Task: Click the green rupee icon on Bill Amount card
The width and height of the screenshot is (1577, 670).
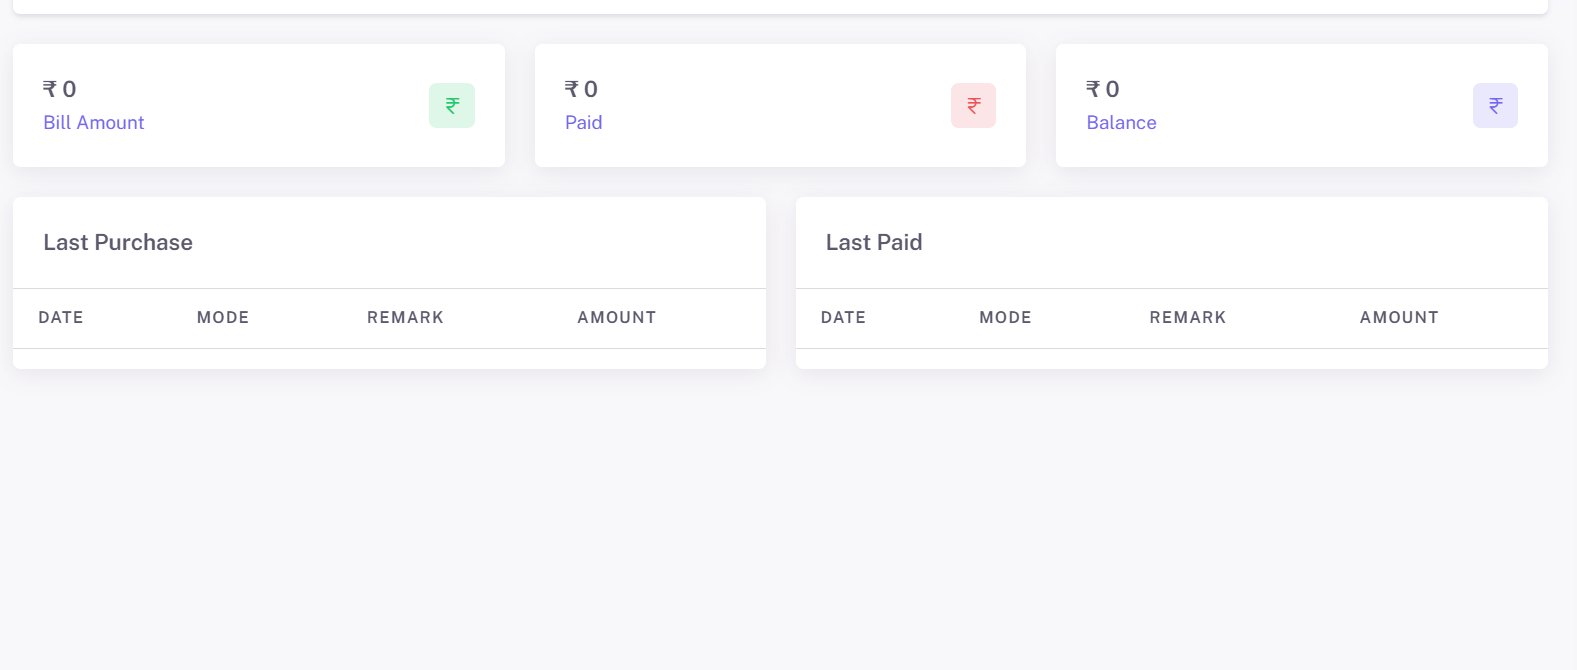Action: pos(452,105)
